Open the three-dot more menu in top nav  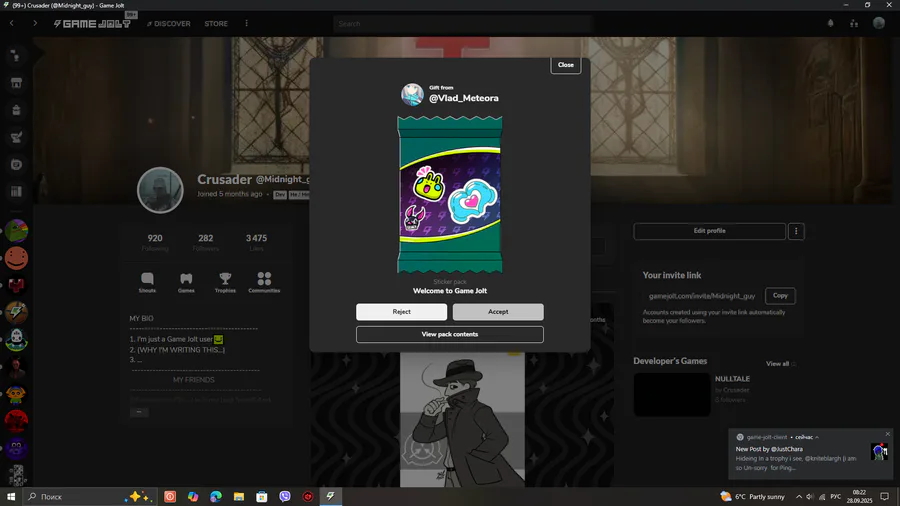point(246,24)
